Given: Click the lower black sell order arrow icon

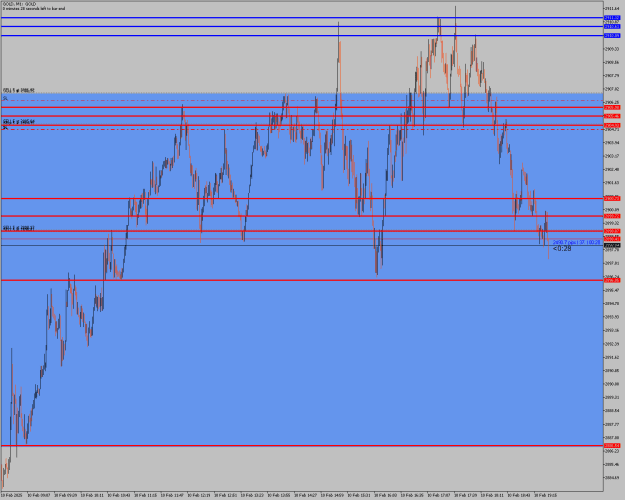Looking at the screenshot, I should [x=5, y=127].
